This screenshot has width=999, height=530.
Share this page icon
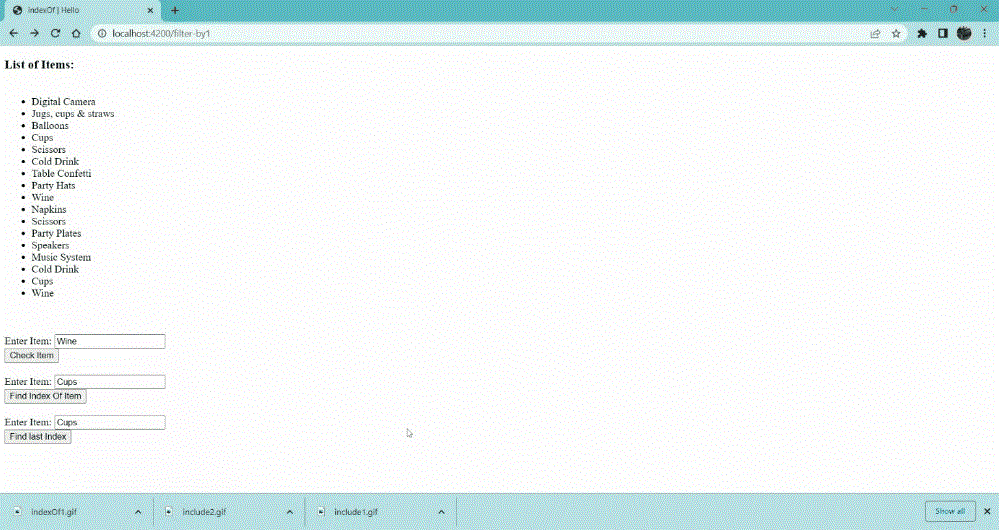click(x=875, y=33)
